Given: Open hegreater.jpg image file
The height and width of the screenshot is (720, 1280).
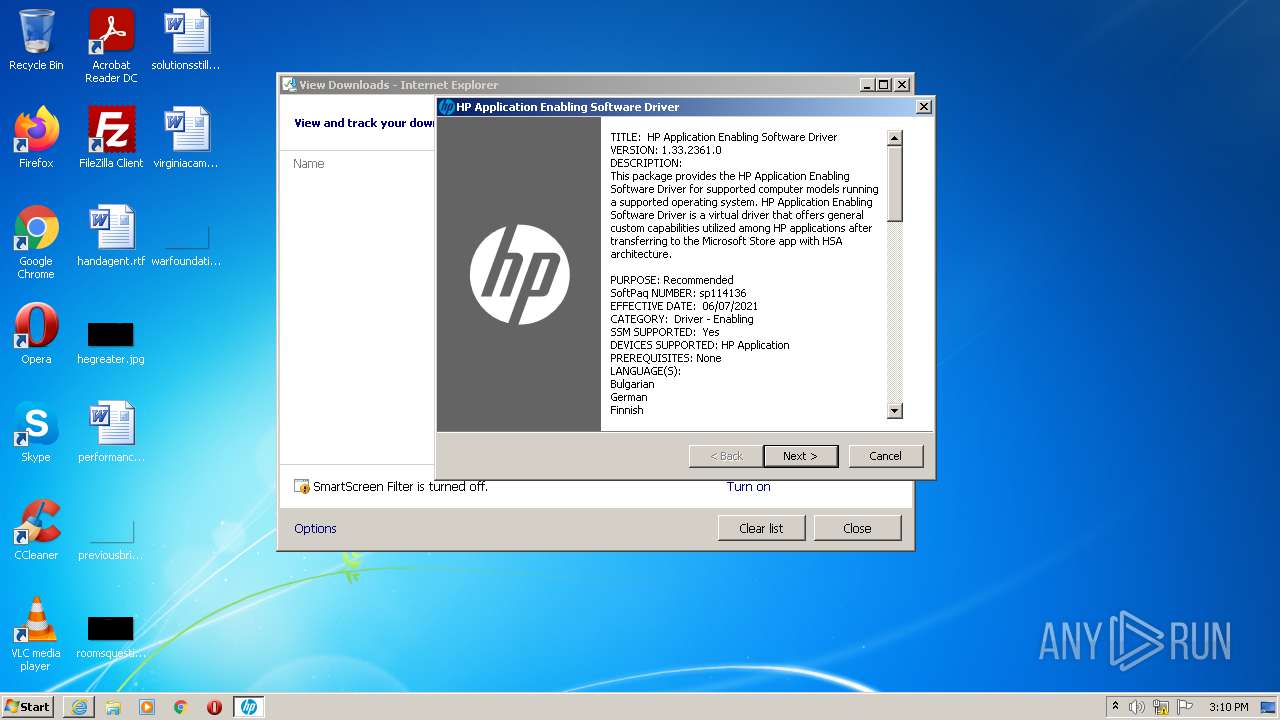Looking at the screenshot, I should [111, 340].
